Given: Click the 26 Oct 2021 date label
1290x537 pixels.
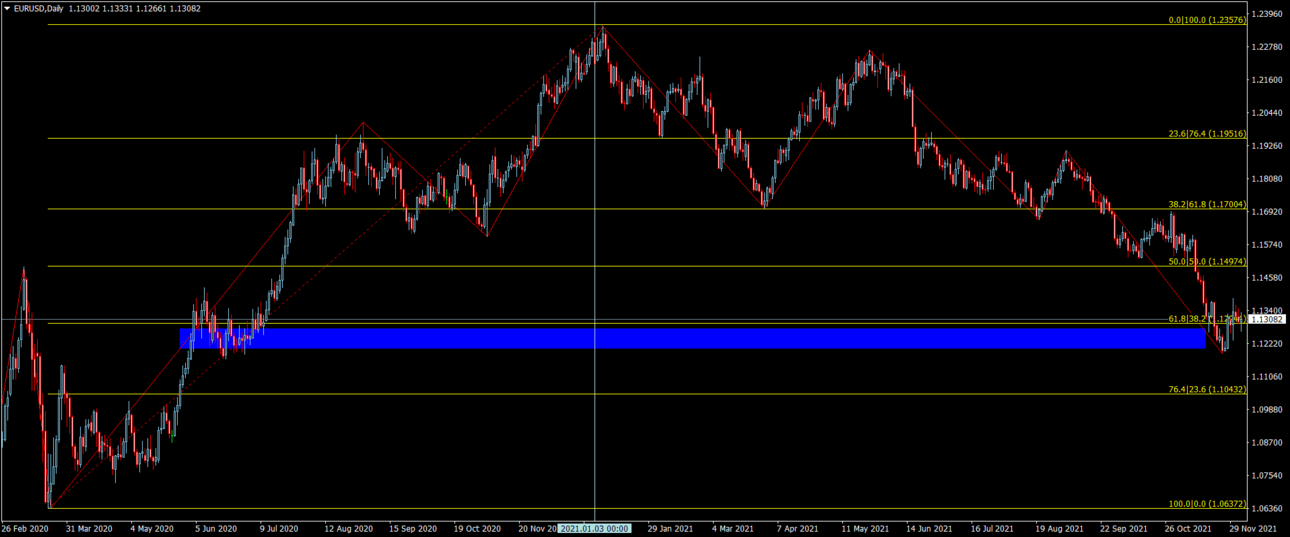Looking at the screenshot, I should tap(1188, 528).
